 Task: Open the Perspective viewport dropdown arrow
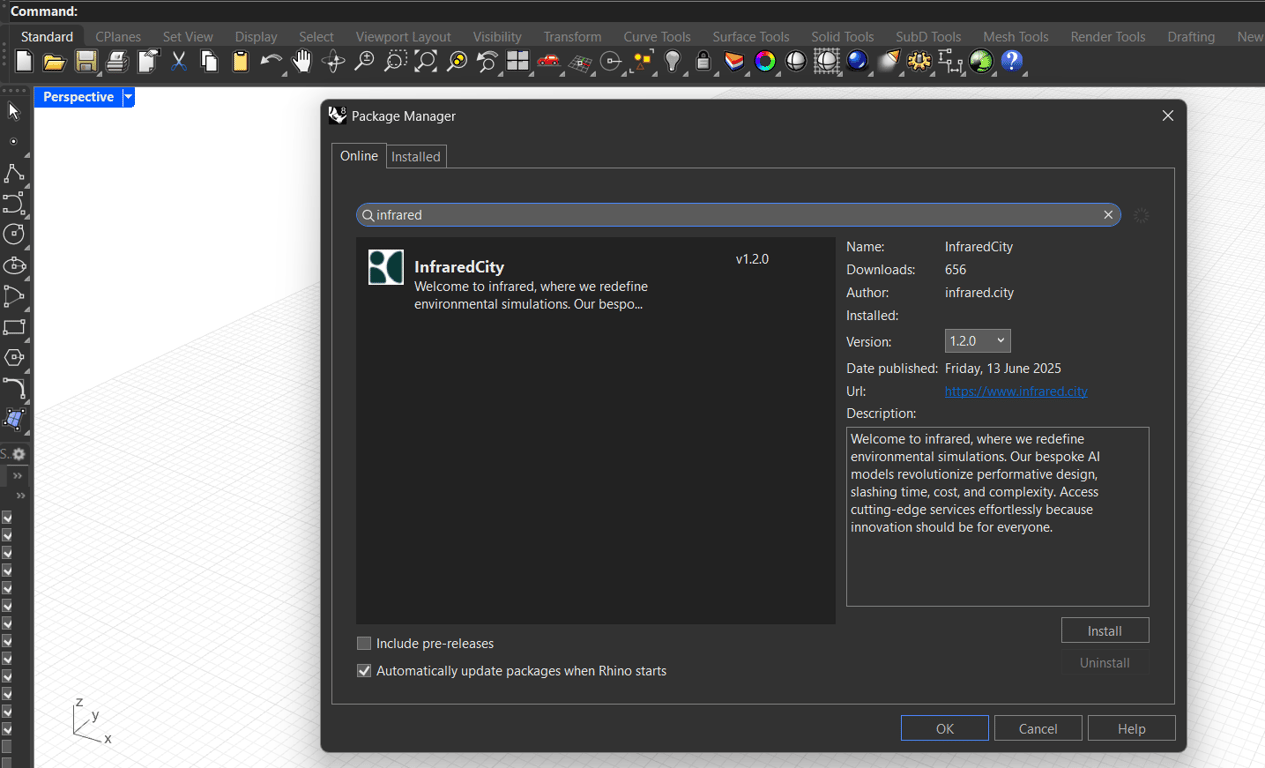[128, 97]
